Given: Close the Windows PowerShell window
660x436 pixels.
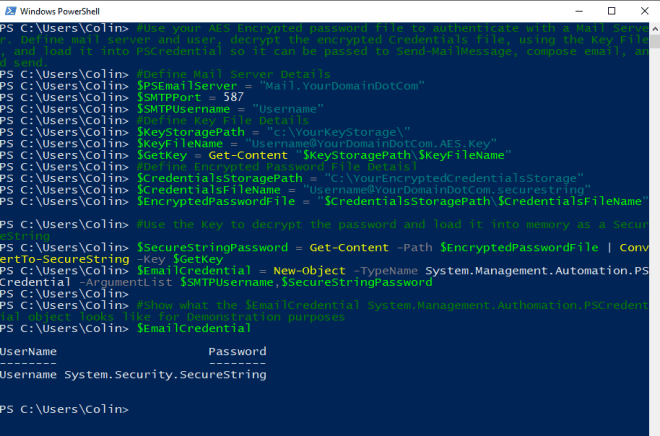Looking at the screenshot, I should pos(644,11).
